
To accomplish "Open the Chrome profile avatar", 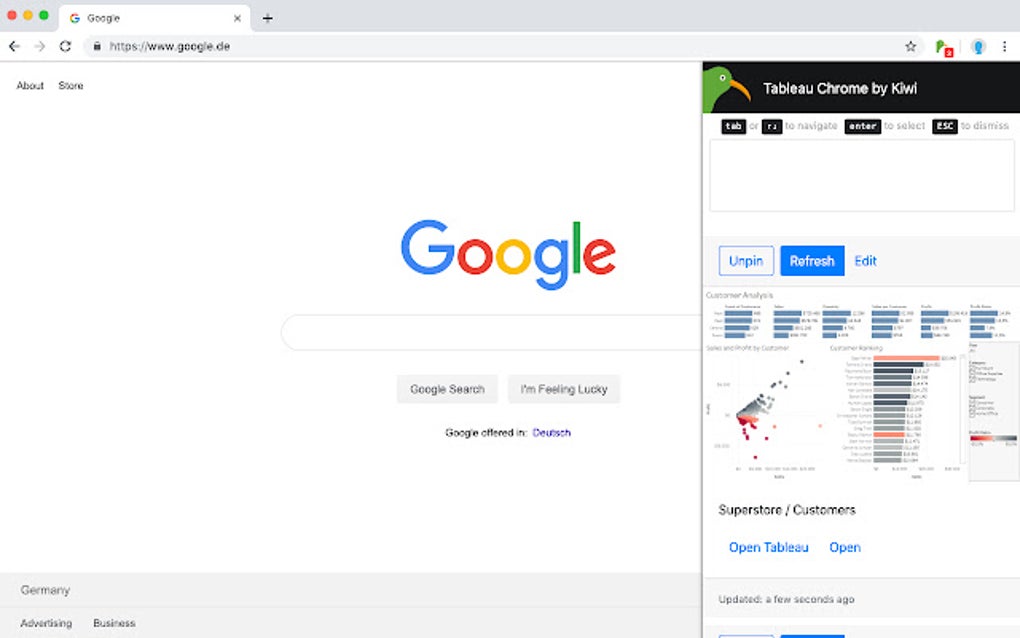I will point(978,46).
